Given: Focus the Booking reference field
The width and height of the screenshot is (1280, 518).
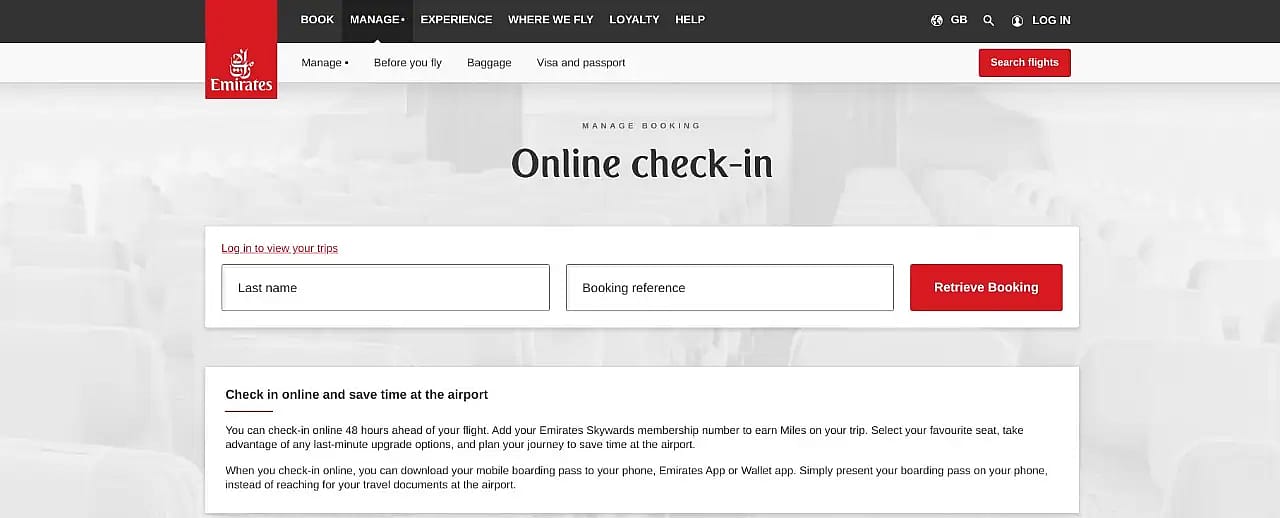Looking at the screenshot, I should [730, 288].
